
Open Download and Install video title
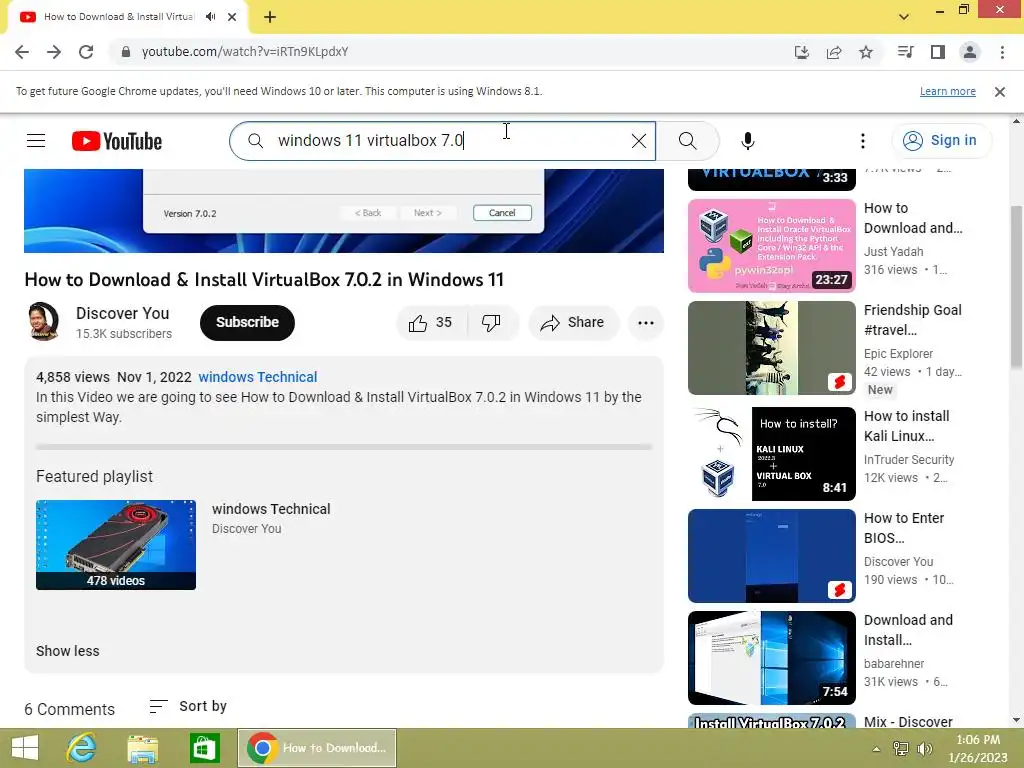[908, 630]
